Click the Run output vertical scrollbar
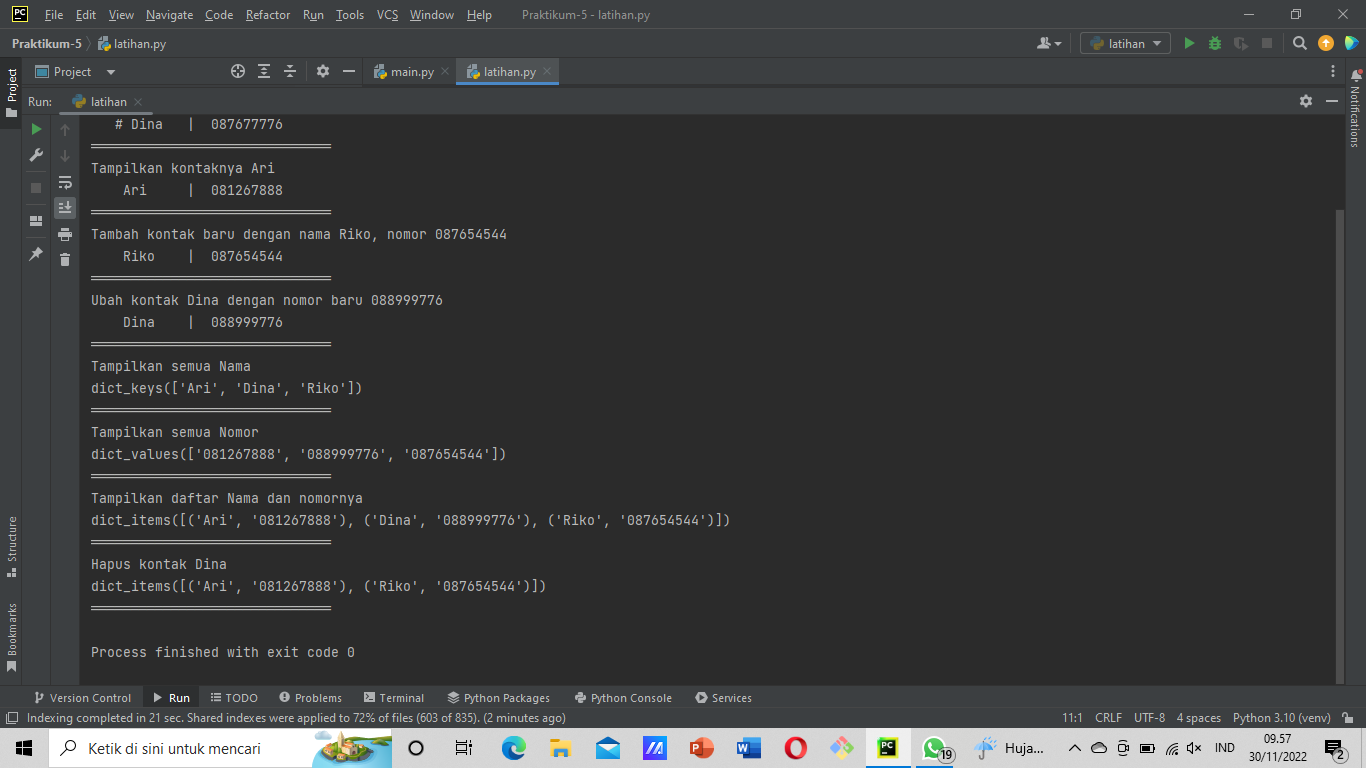The height and width of the screenshot is (768, 1366). click(x=1340, y=445)
